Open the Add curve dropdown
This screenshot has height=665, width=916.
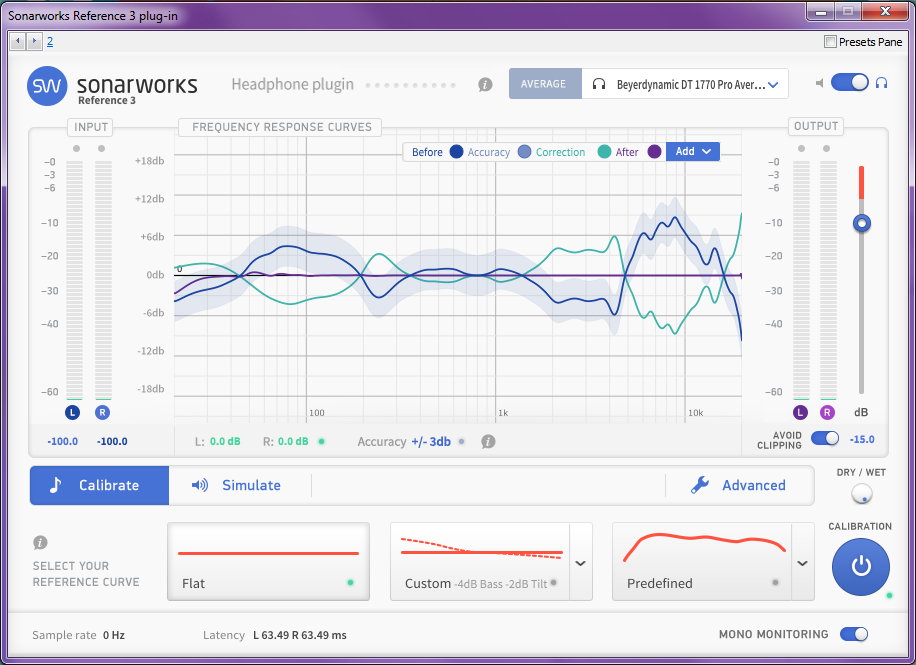pos(693,152)
